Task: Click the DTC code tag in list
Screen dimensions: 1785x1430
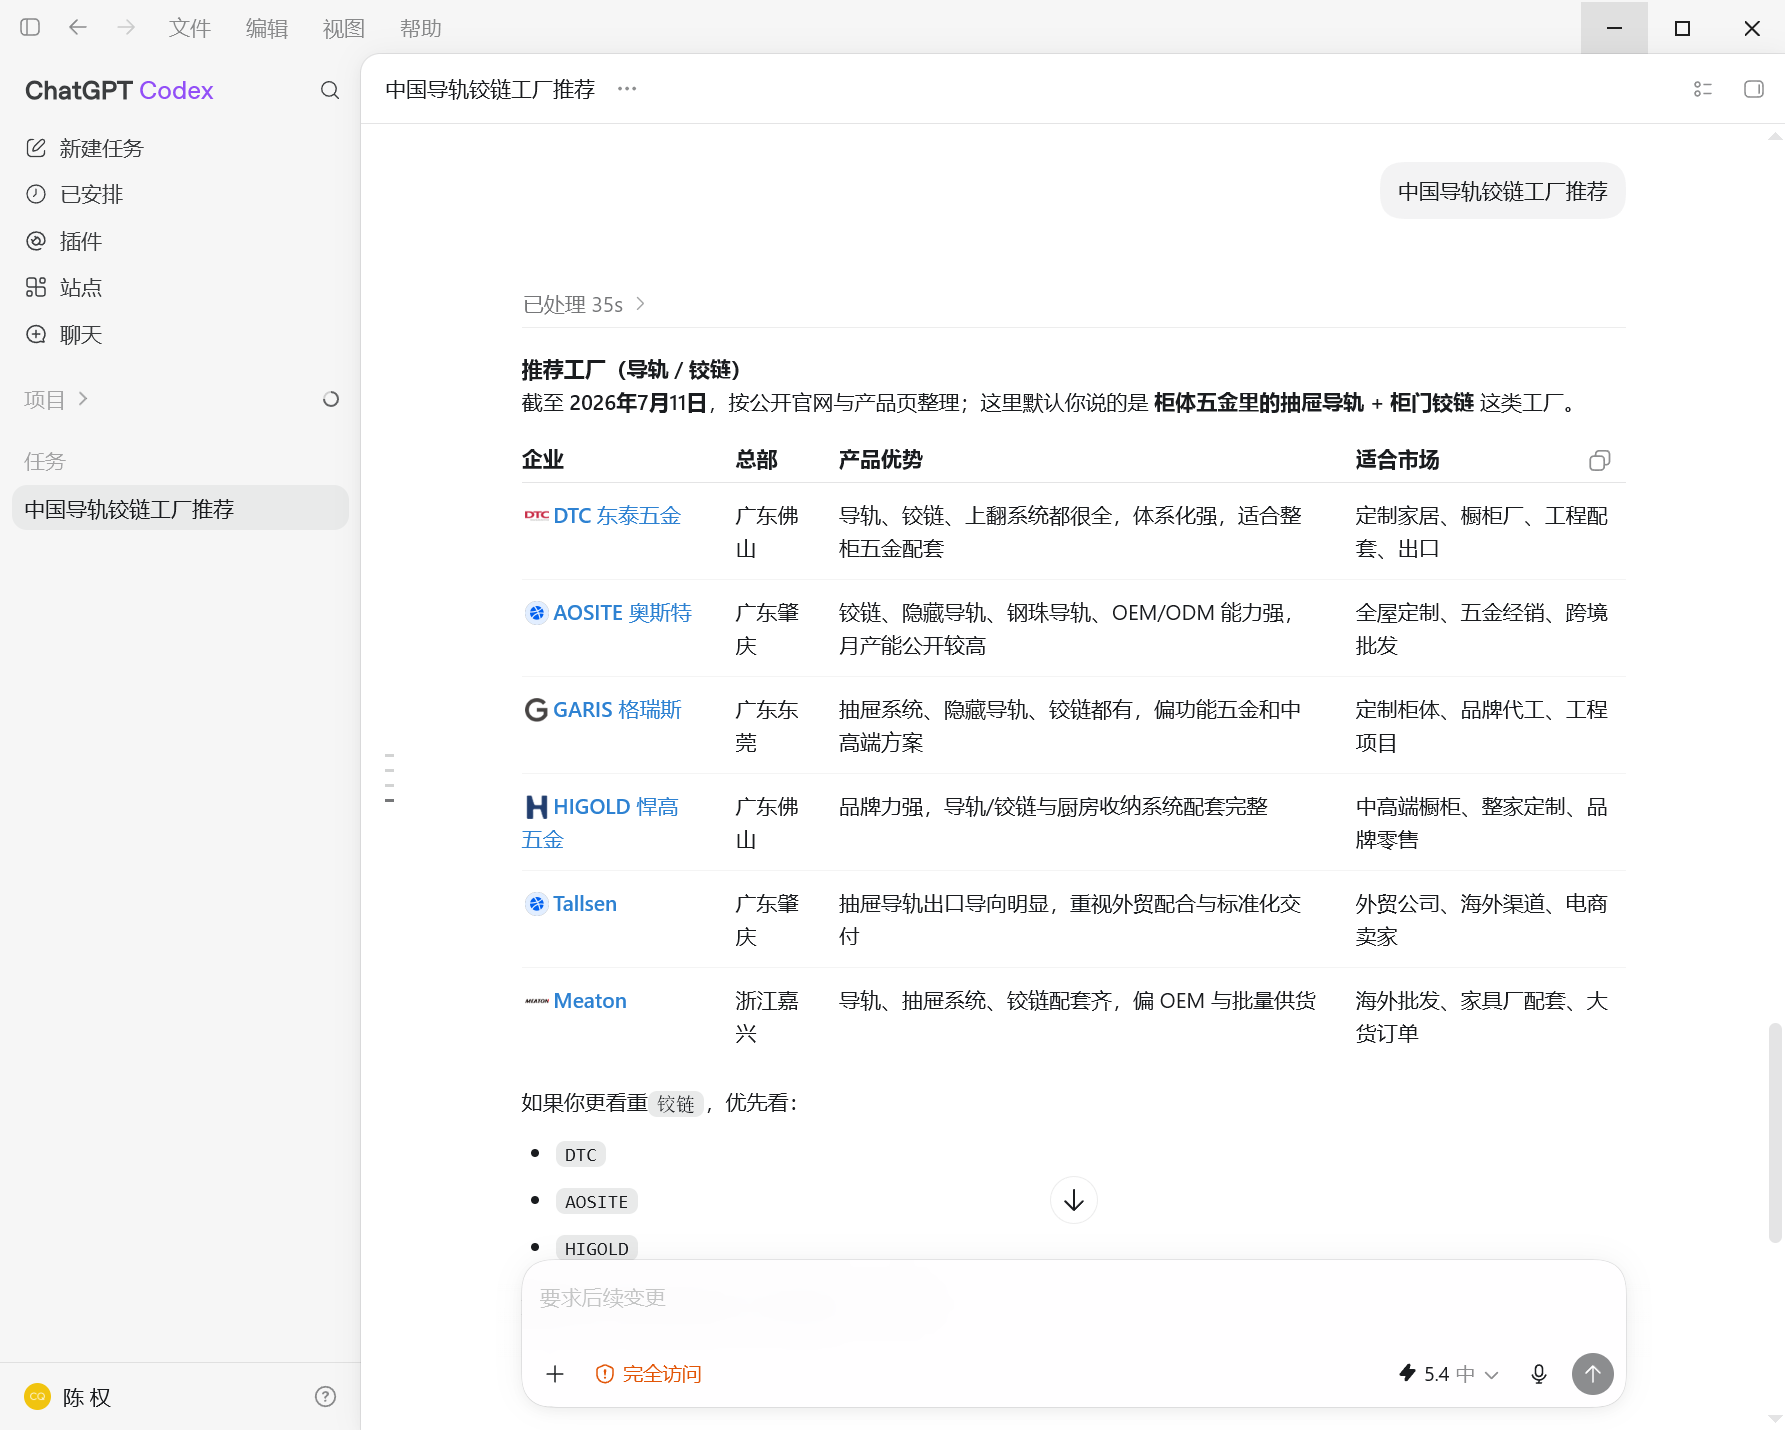Action: point(580,1155)
